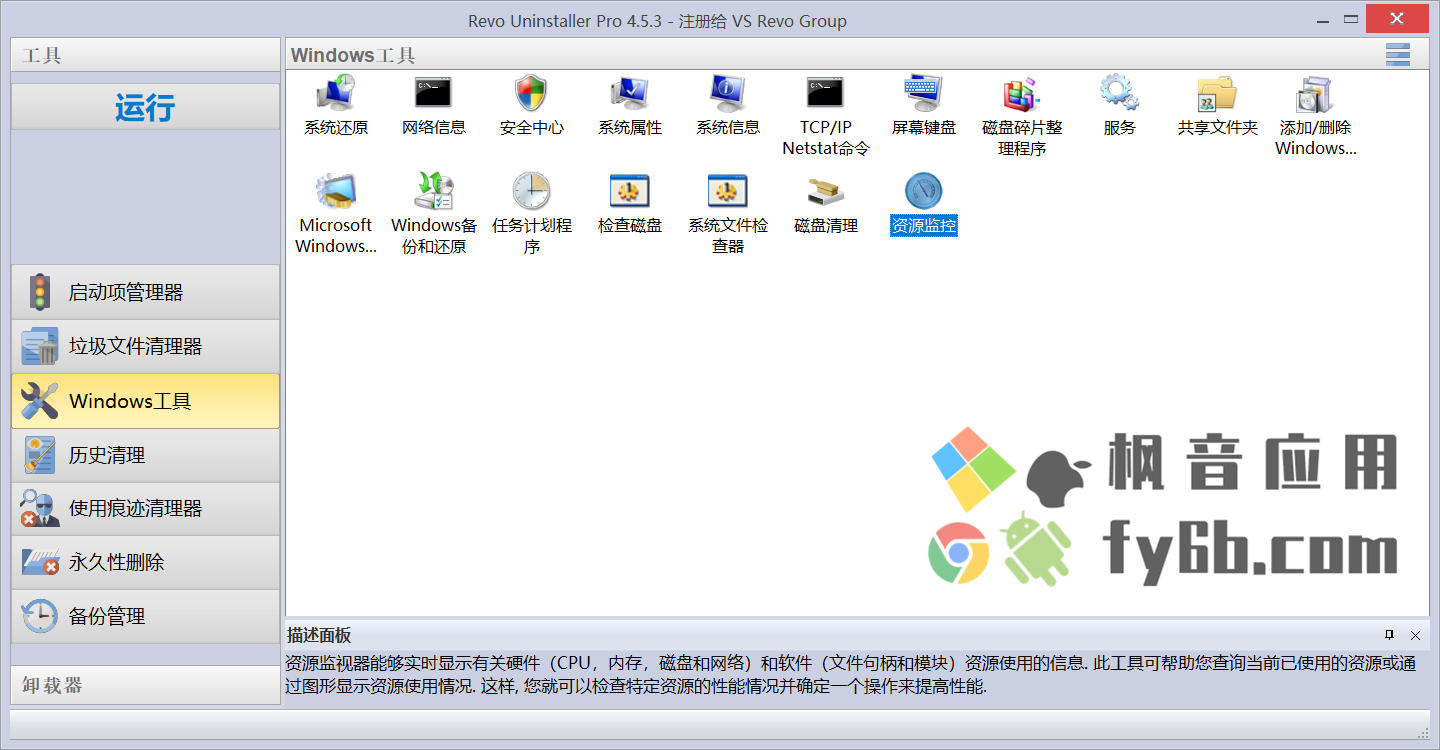Select the 共享文件夹 icon

(1218, 94)
